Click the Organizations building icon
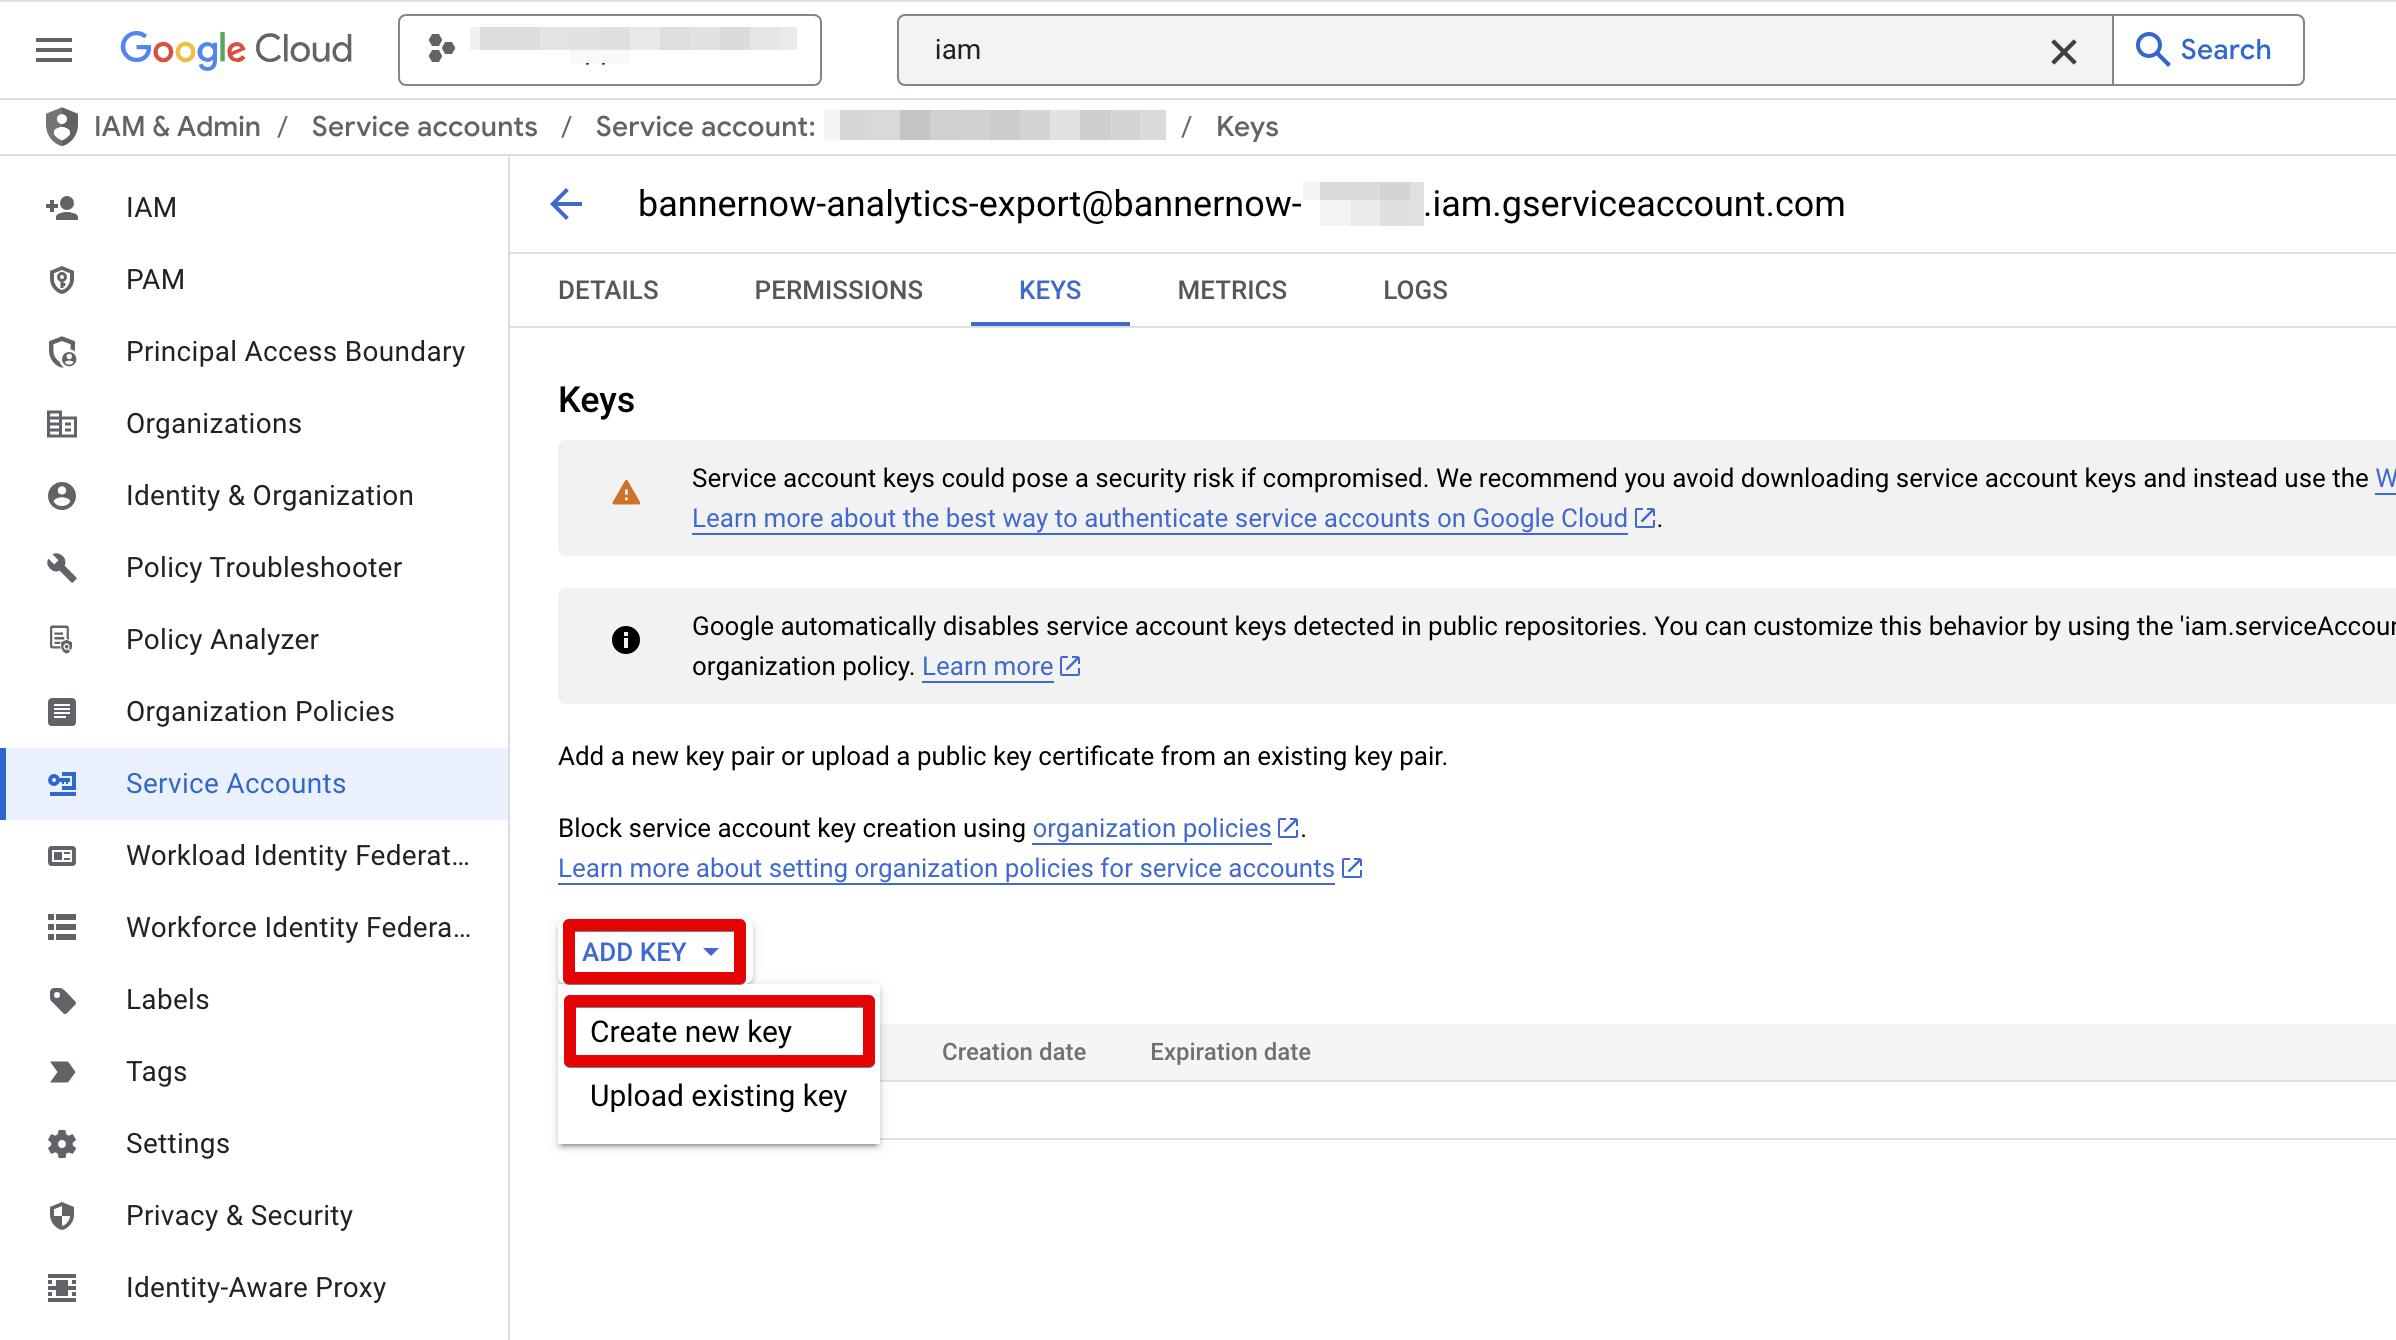The height and width of the screenshot is (1340, 2396). (x=62, y=424)
